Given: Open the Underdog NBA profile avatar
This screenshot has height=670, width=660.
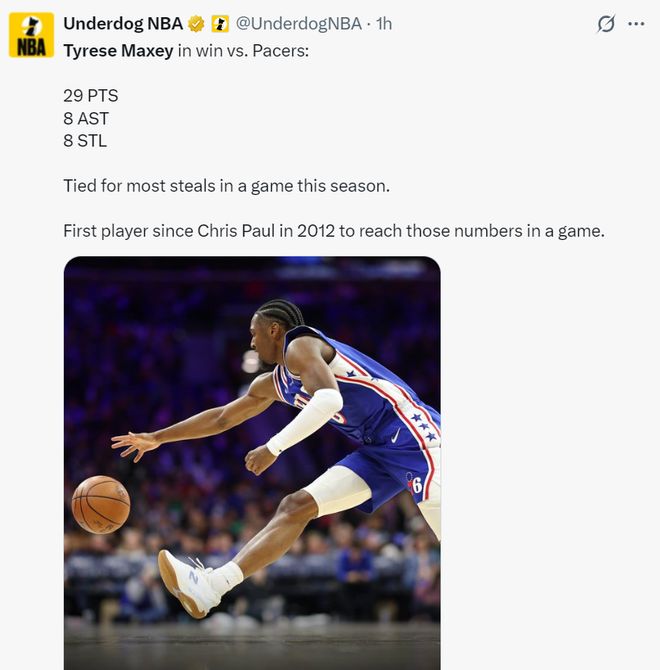Looking at the screenshot, I should (x=32, y=35).
